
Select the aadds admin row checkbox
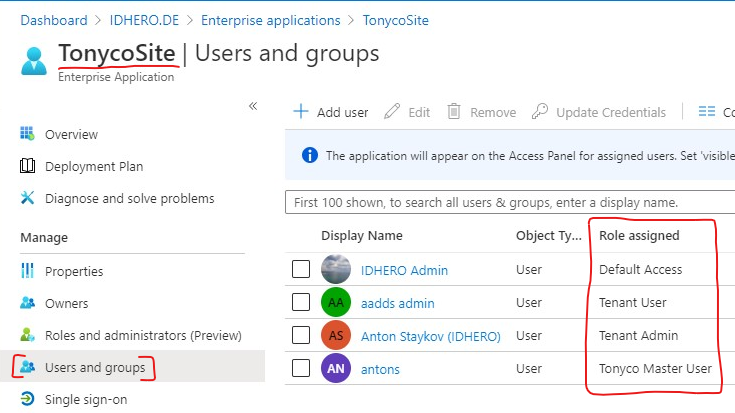[x=301, y=303]
